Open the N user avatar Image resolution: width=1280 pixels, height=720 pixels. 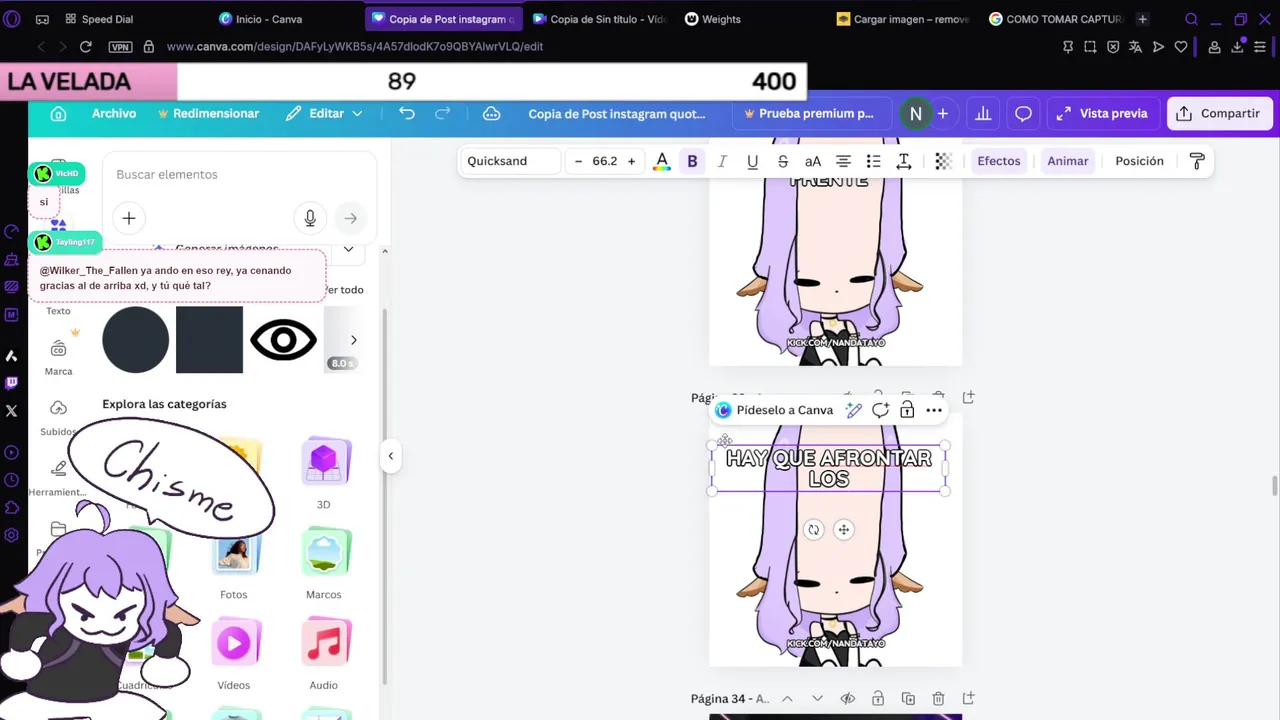pyautogui.click(x=915, y=114)
